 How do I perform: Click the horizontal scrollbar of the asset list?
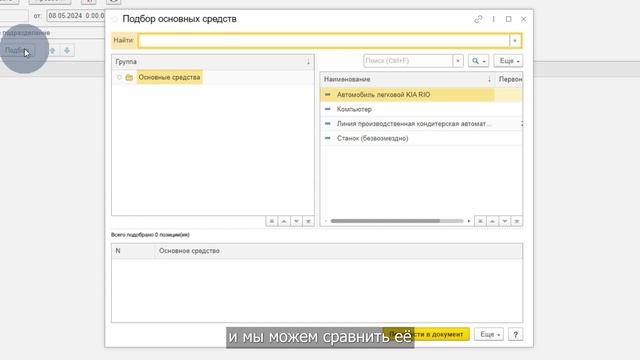point(385,221)
